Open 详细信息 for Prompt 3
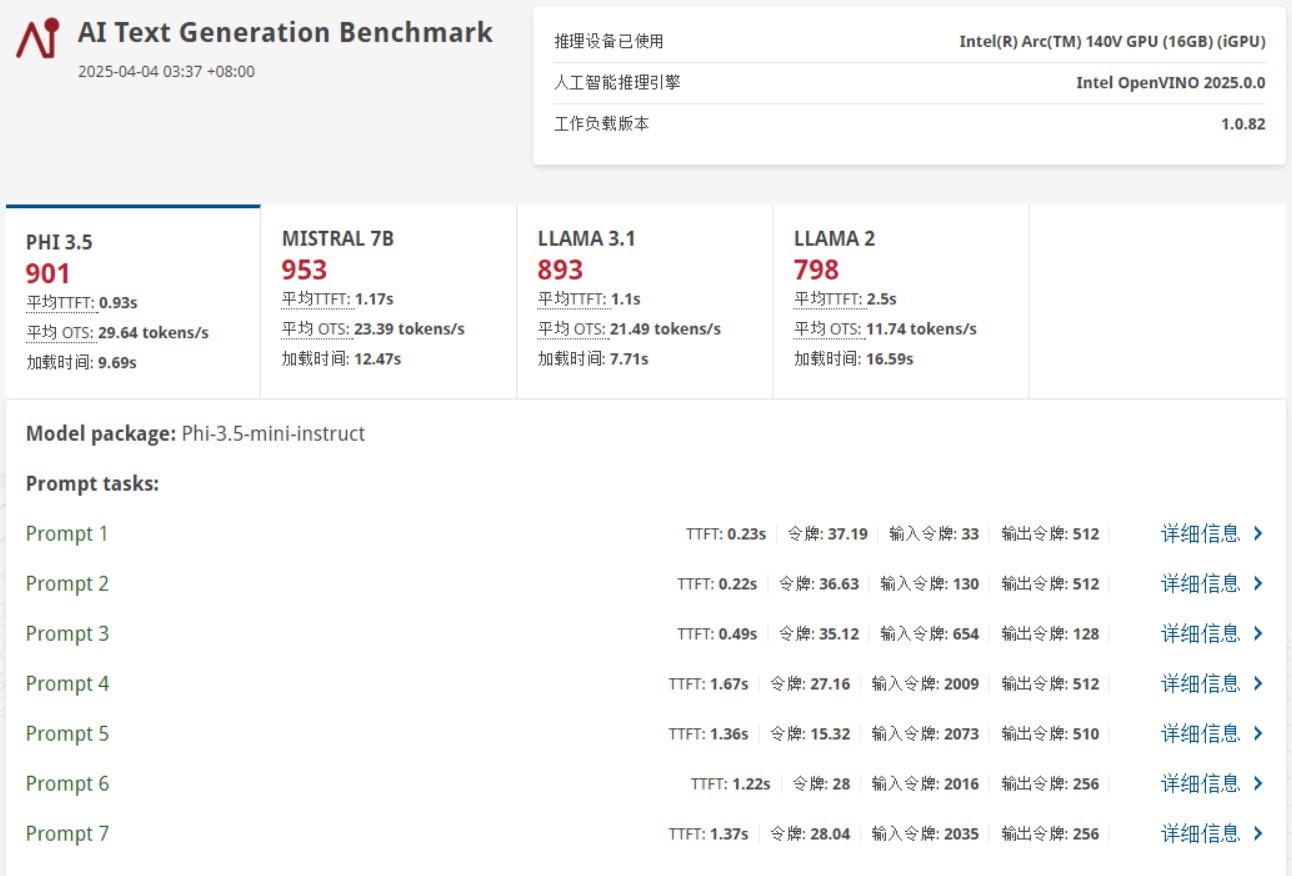 pyautogui.click(x=1200, y=634)
